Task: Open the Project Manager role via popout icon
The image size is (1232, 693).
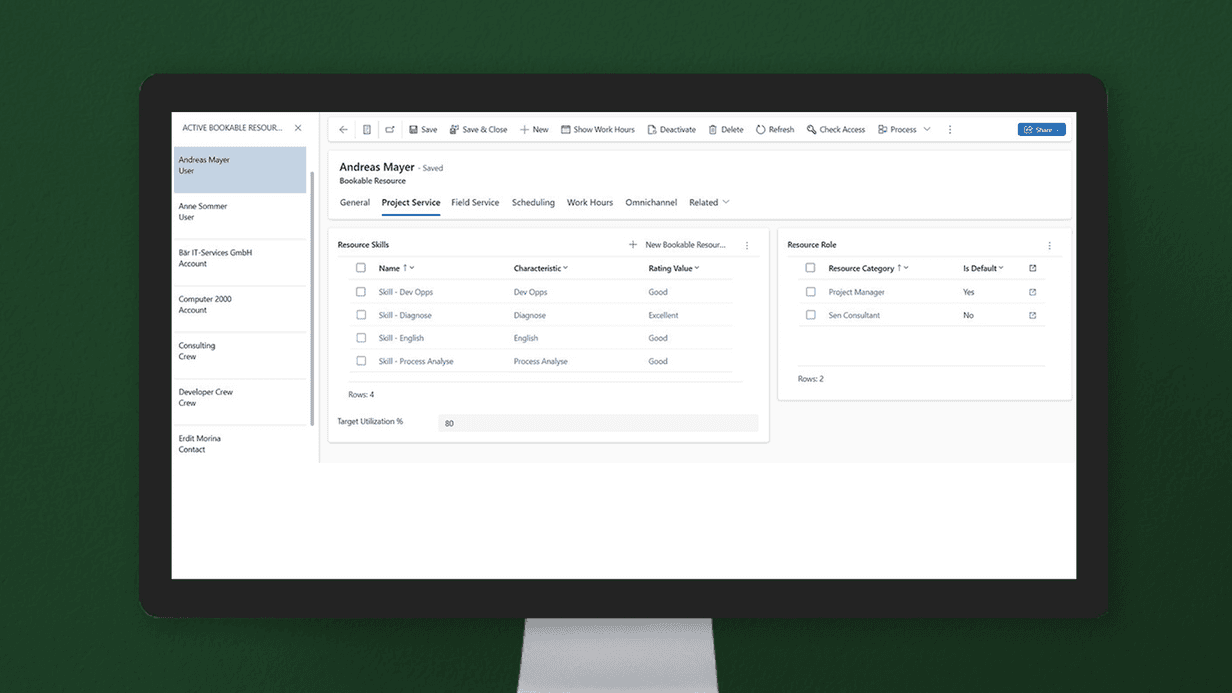Action: pyautogui.click(x=1033, y=292)
